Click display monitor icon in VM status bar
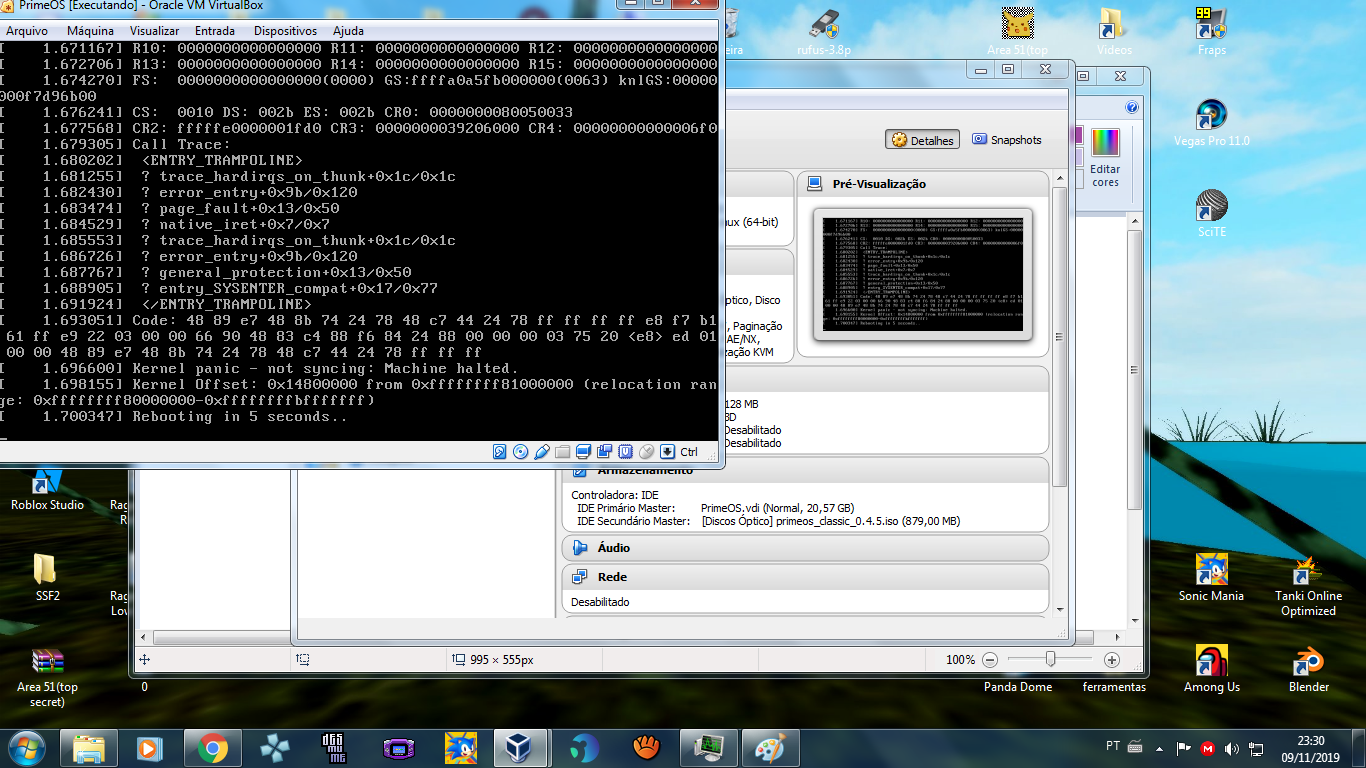1366x768 pixels. coord(584,452)
